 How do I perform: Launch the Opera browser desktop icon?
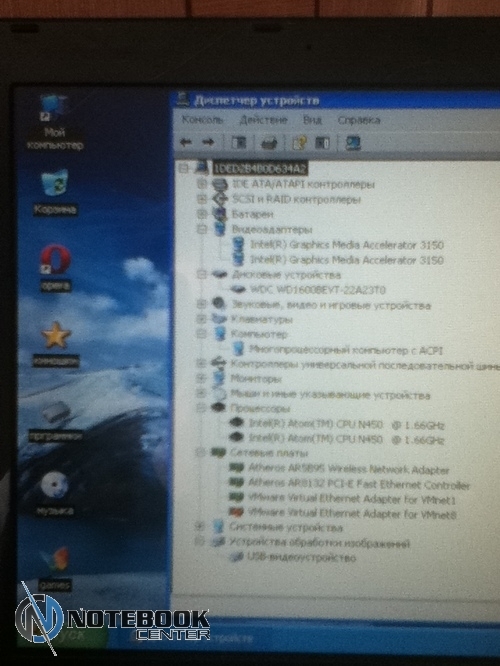point(55,267)
